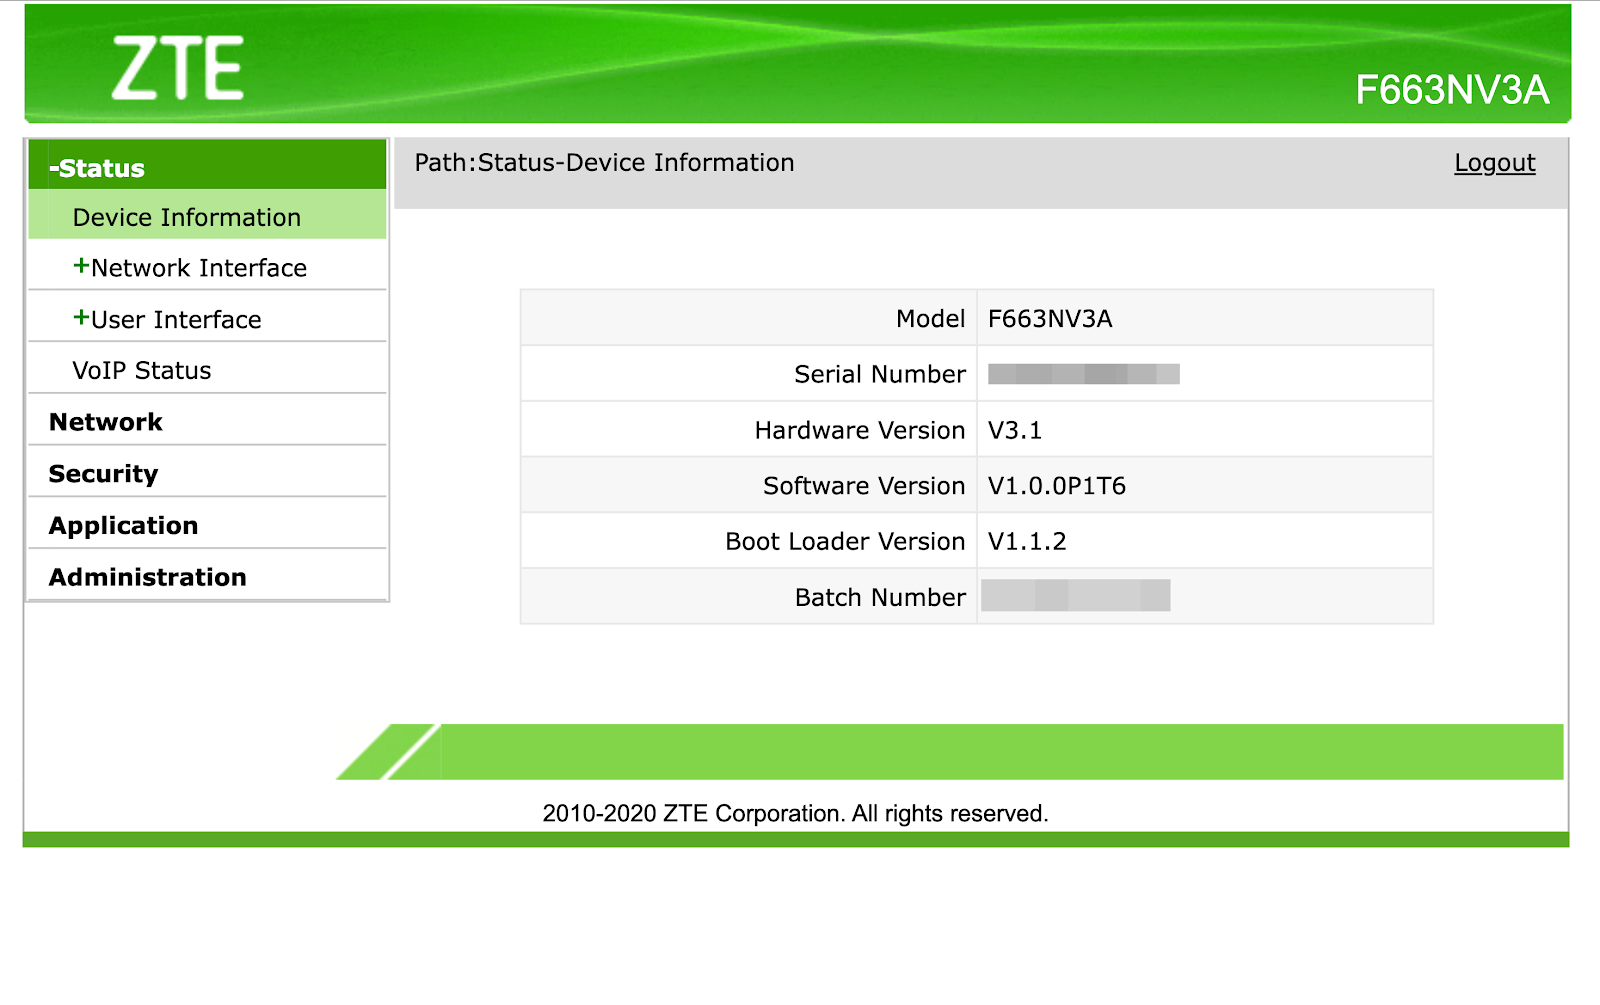Expand the User Interface submenu
This screenshot has width=1600, height=1005.
[167, 319]
